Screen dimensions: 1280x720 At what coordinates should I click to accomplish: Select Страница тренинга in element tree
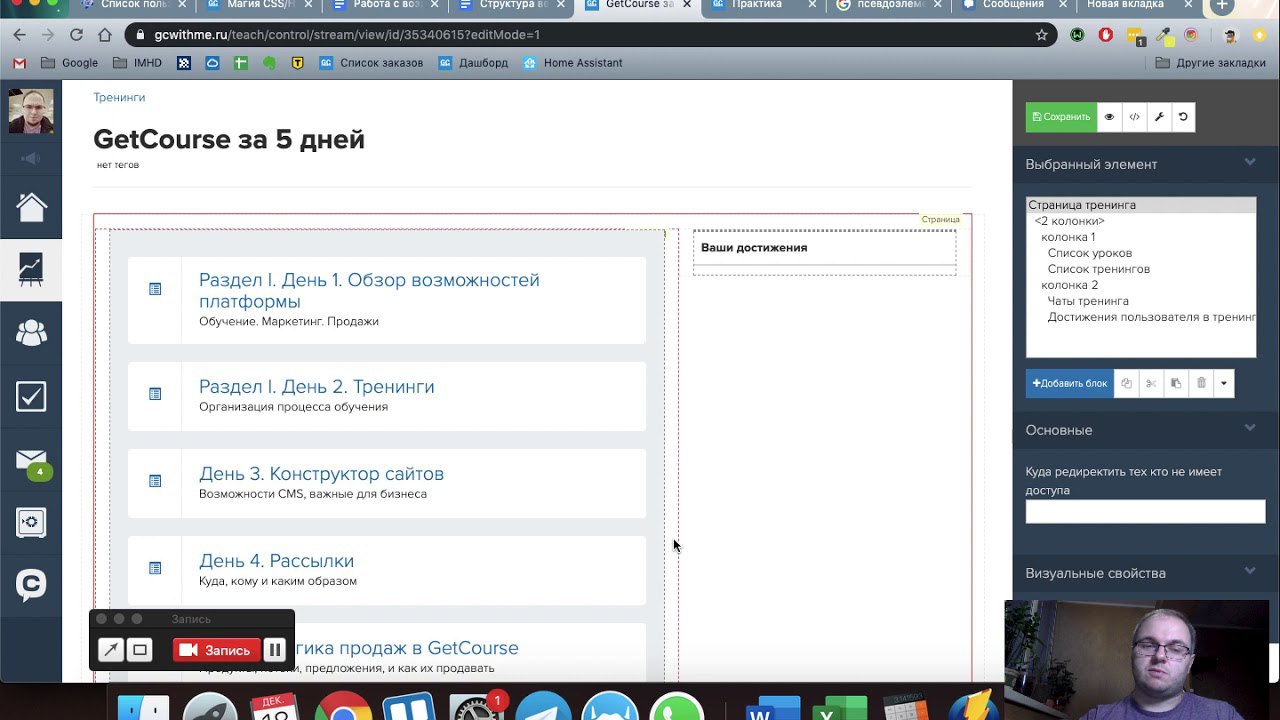[x=1141, y=205]
